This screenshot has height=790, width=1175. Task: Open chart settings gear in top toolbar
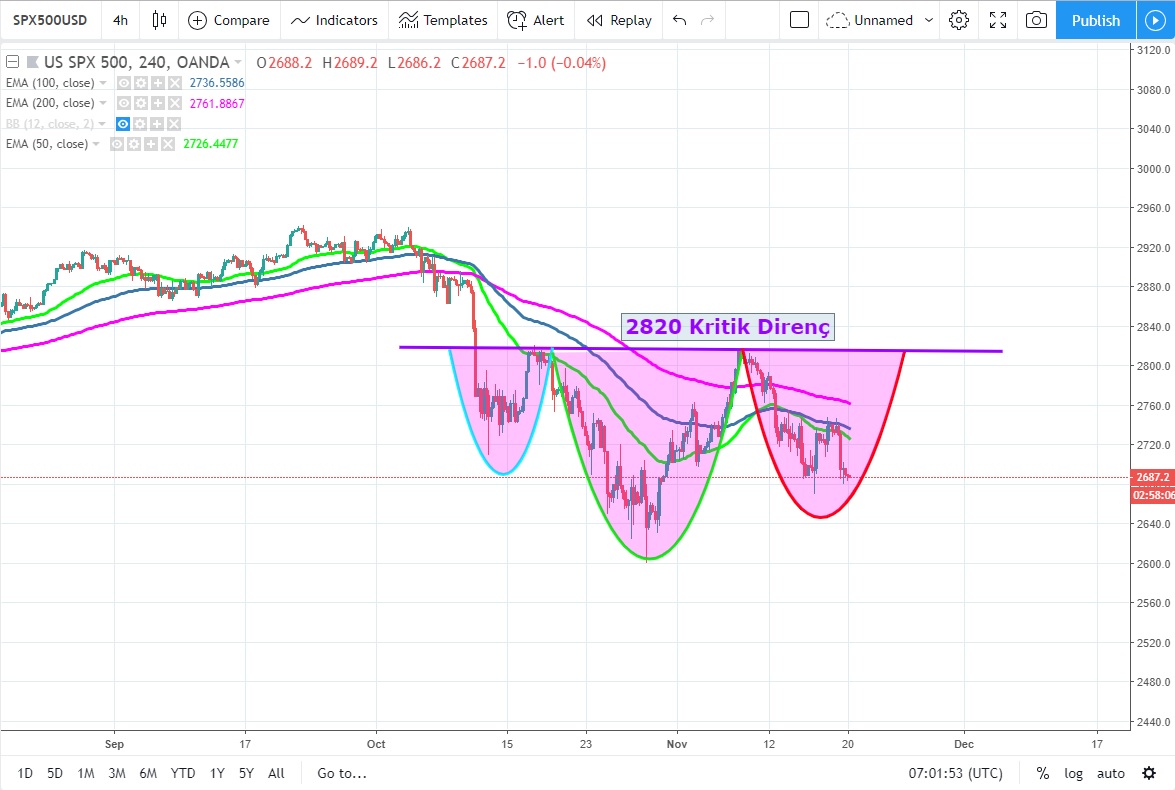click(x=958, y=20)
